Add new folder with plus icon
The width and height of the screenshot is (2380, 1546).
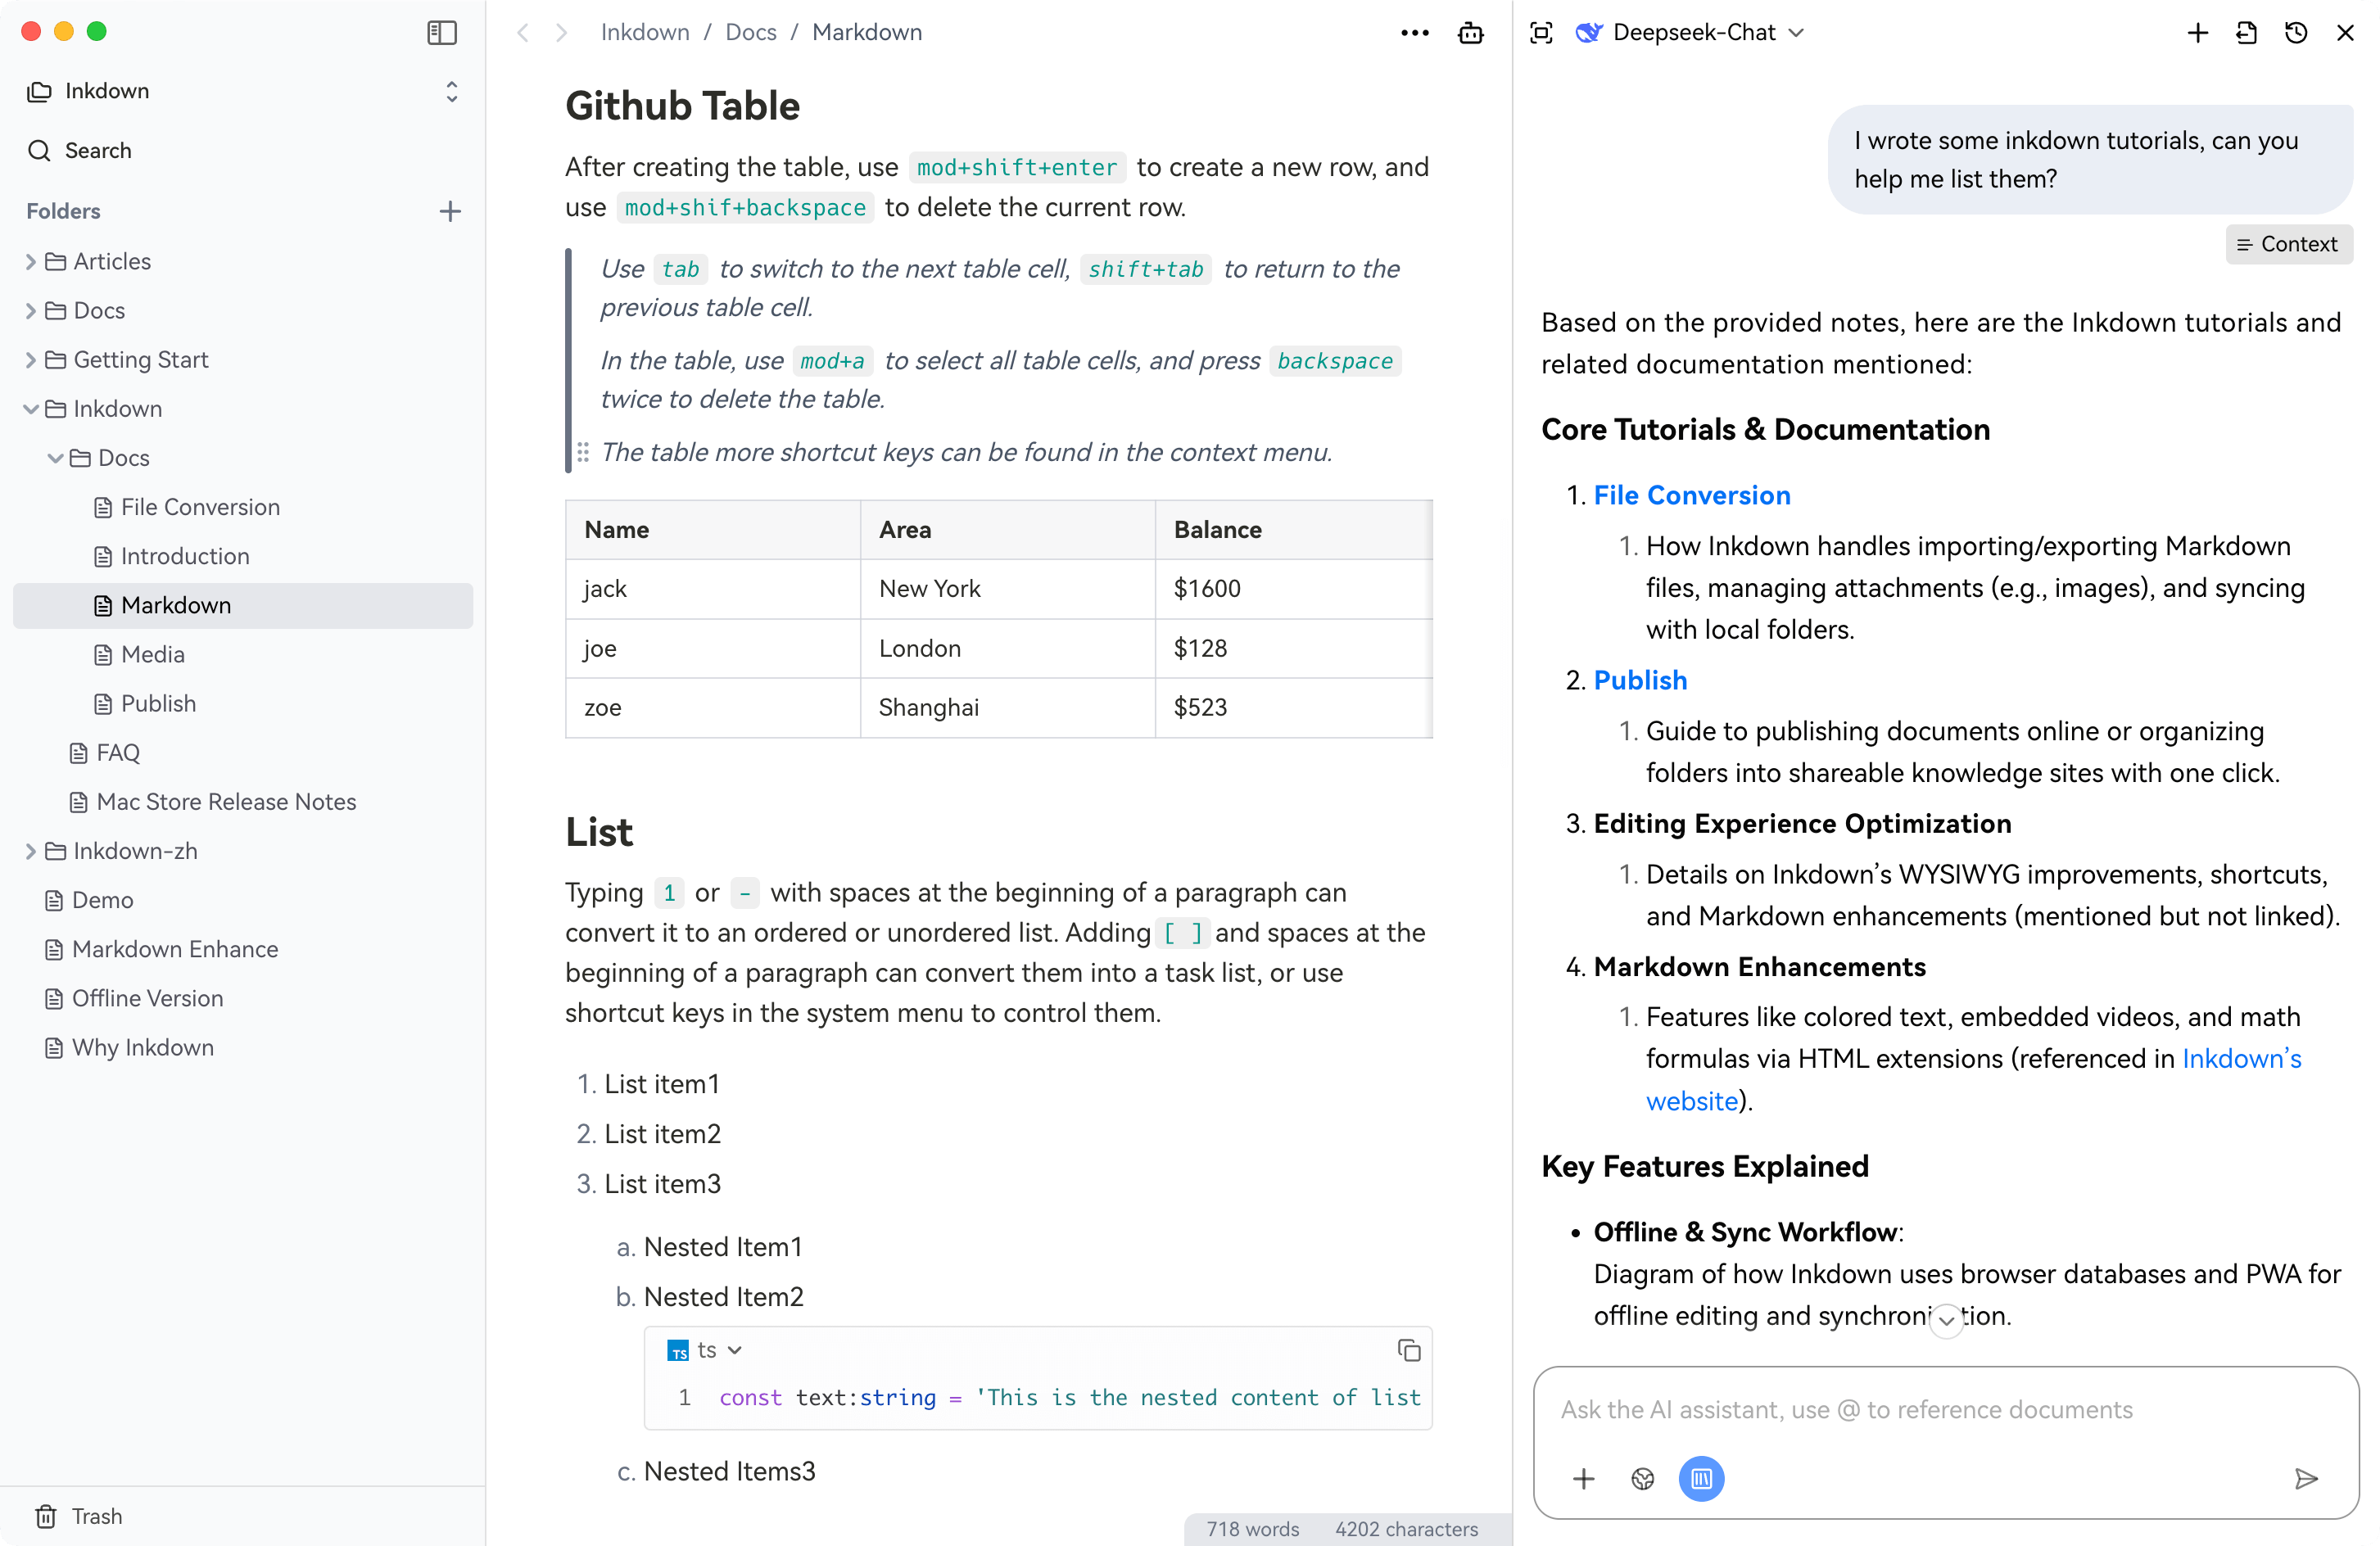click(450, 211)
